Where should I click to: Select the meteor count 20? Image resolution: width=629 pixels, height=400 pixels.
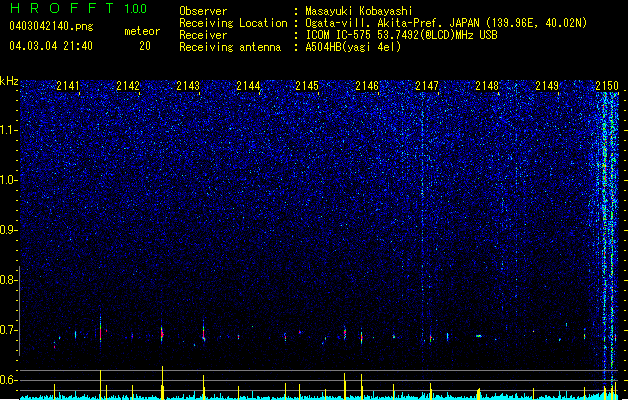pyautogui.click(x=145, y=46)
